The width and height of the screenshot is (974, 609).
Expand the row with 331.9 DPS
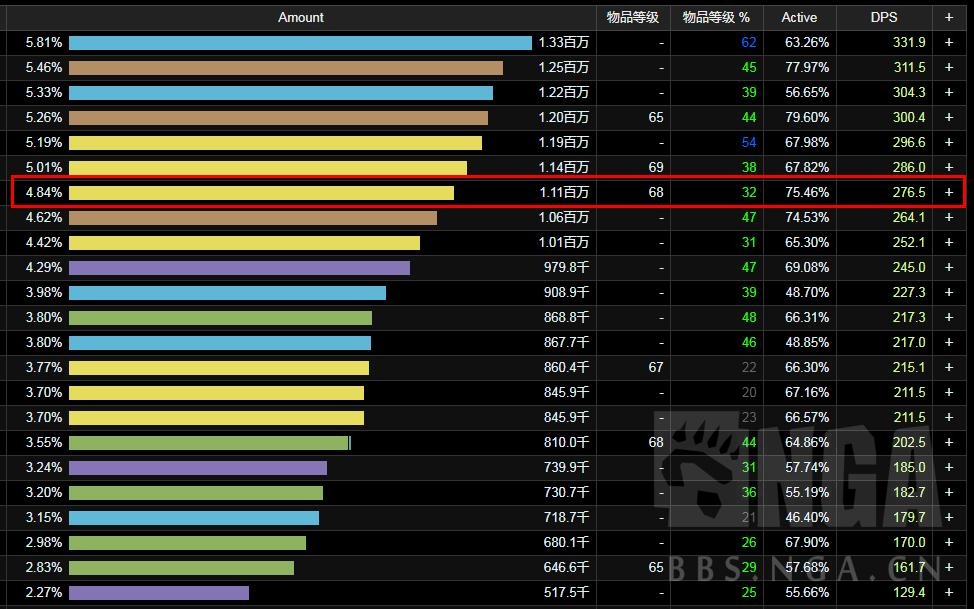tap(949, 43)
